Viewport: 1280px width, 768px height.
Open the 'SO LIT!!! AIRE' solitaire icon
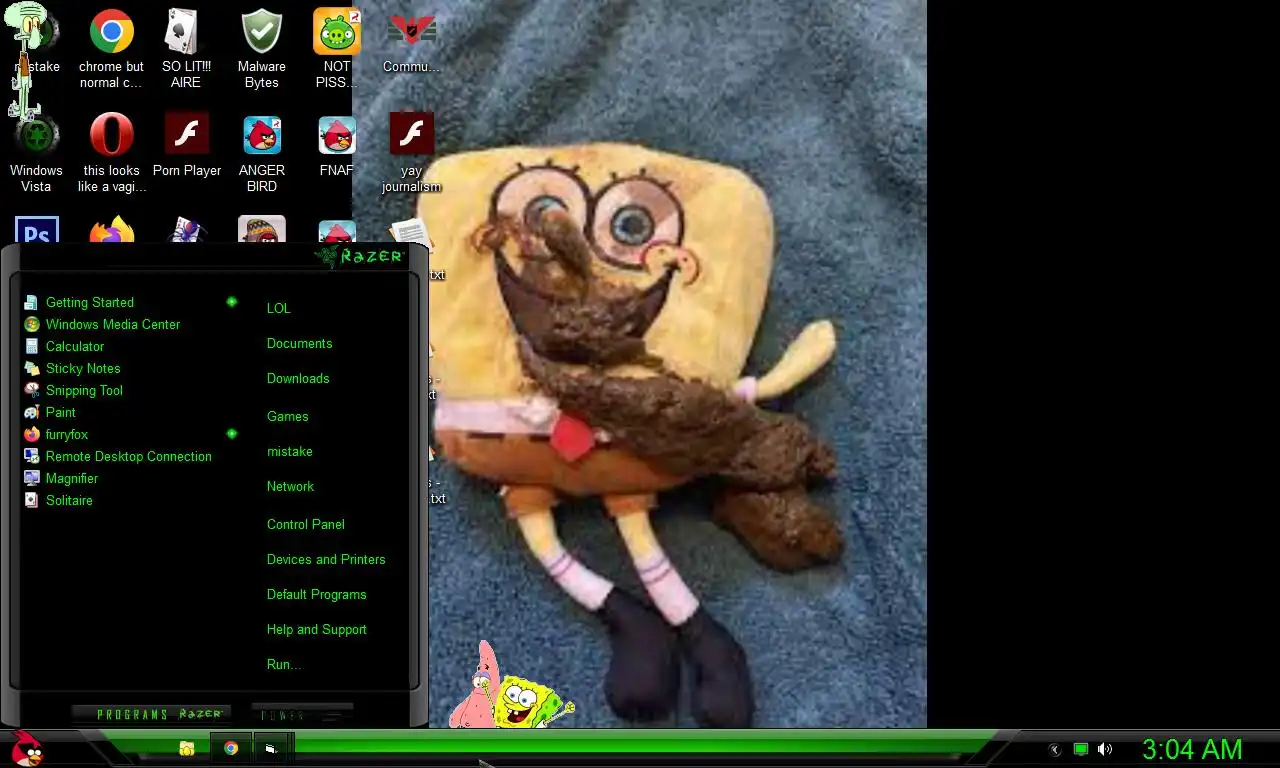[186, 50]
